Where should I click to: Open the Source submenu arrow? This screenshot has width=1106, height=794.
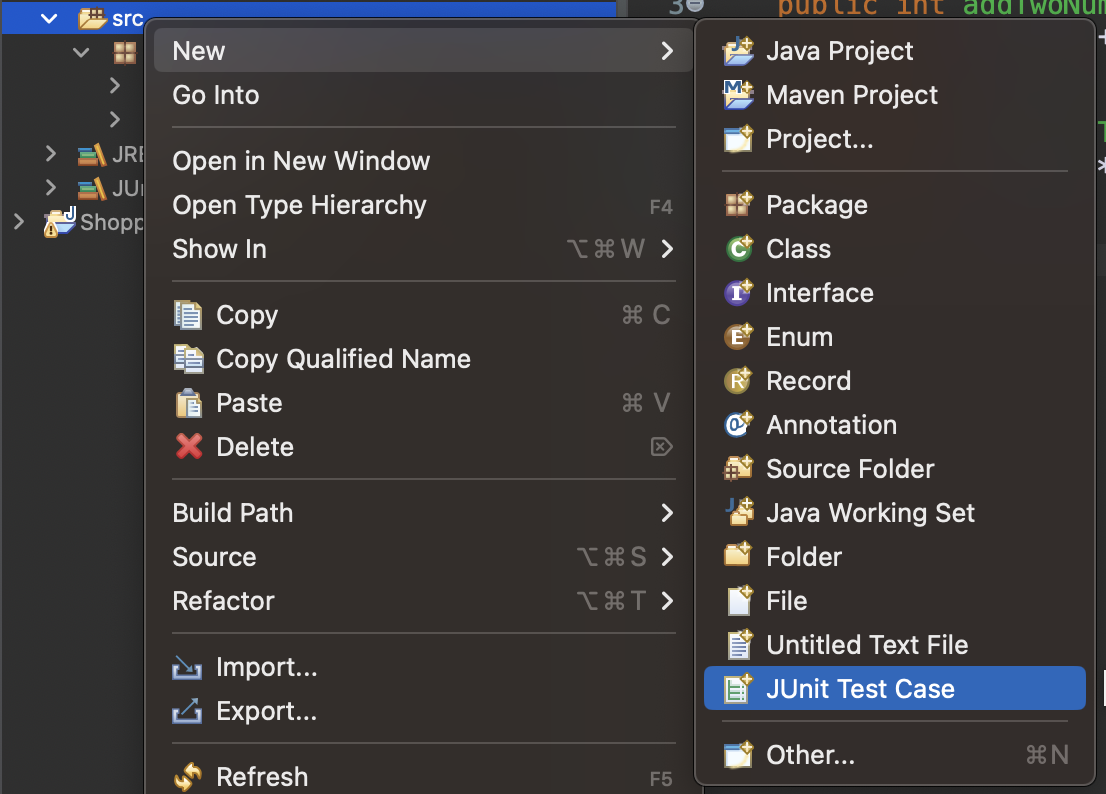pos(667,557)
